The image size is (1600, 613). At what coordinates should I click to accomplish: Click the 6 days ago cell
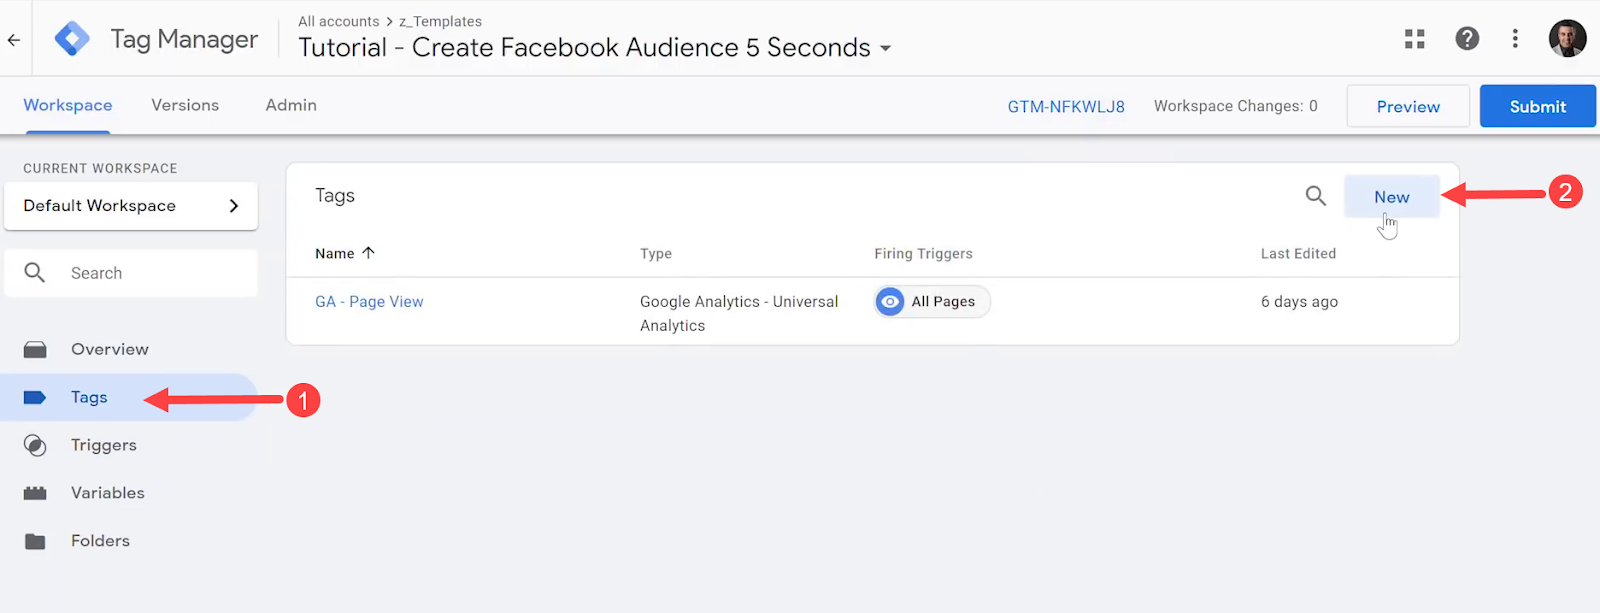[1299, 301]
